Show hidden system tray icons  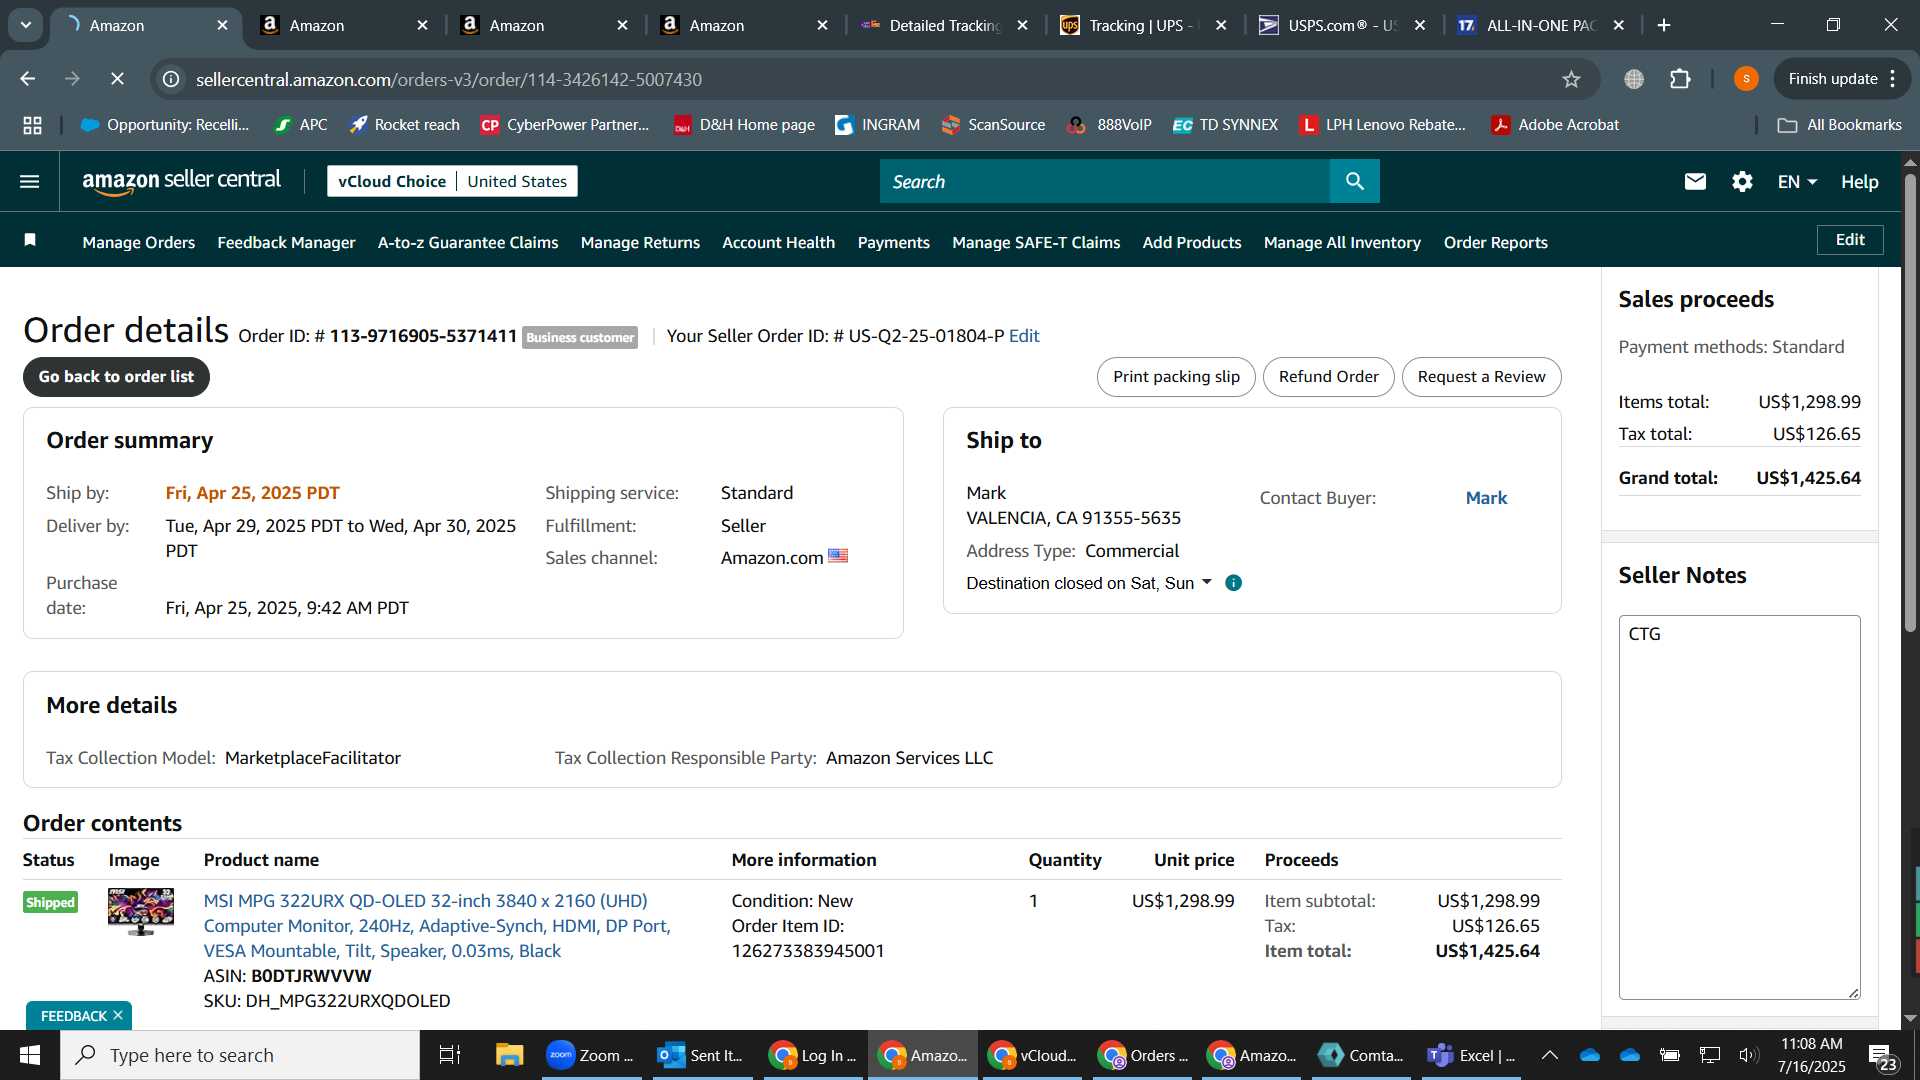(x=1549, y=1055)
